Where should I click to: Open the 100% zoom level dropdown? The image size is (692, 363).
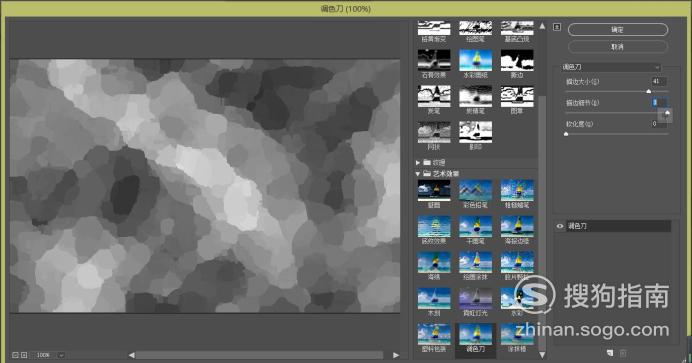tap(61, 355)
